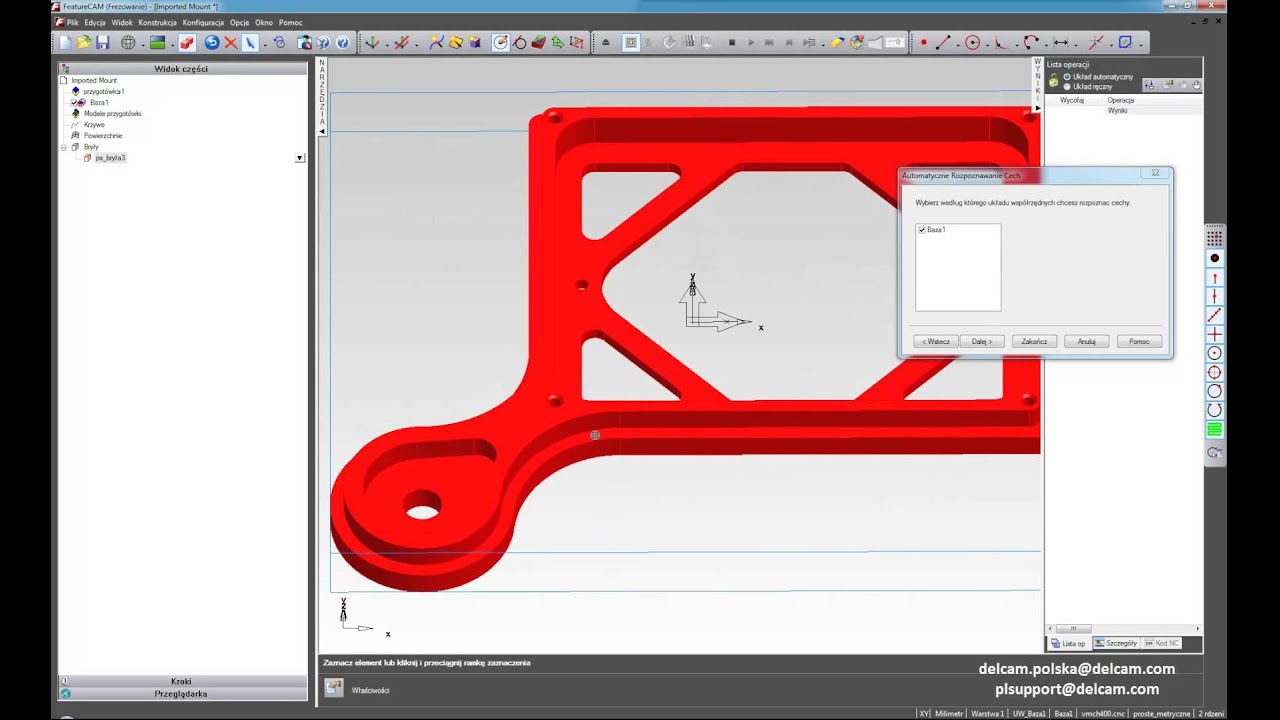Viewport: 1280px width, 720px height.
Task: Open the Plik menu
Action: 72,22
